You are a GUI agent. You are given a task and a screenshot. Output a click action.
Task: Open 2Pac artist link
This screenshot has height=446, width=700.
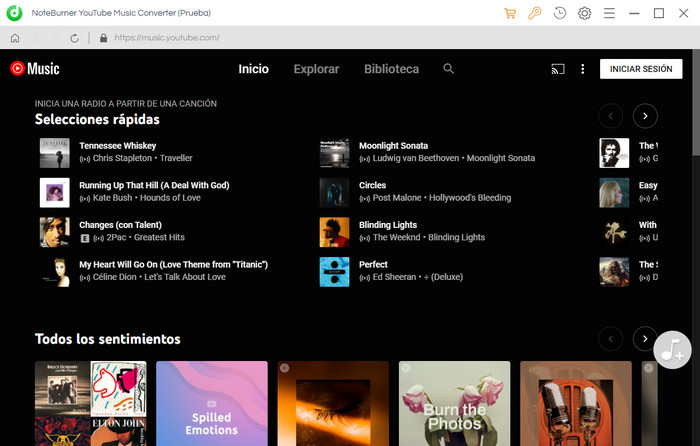116,238
